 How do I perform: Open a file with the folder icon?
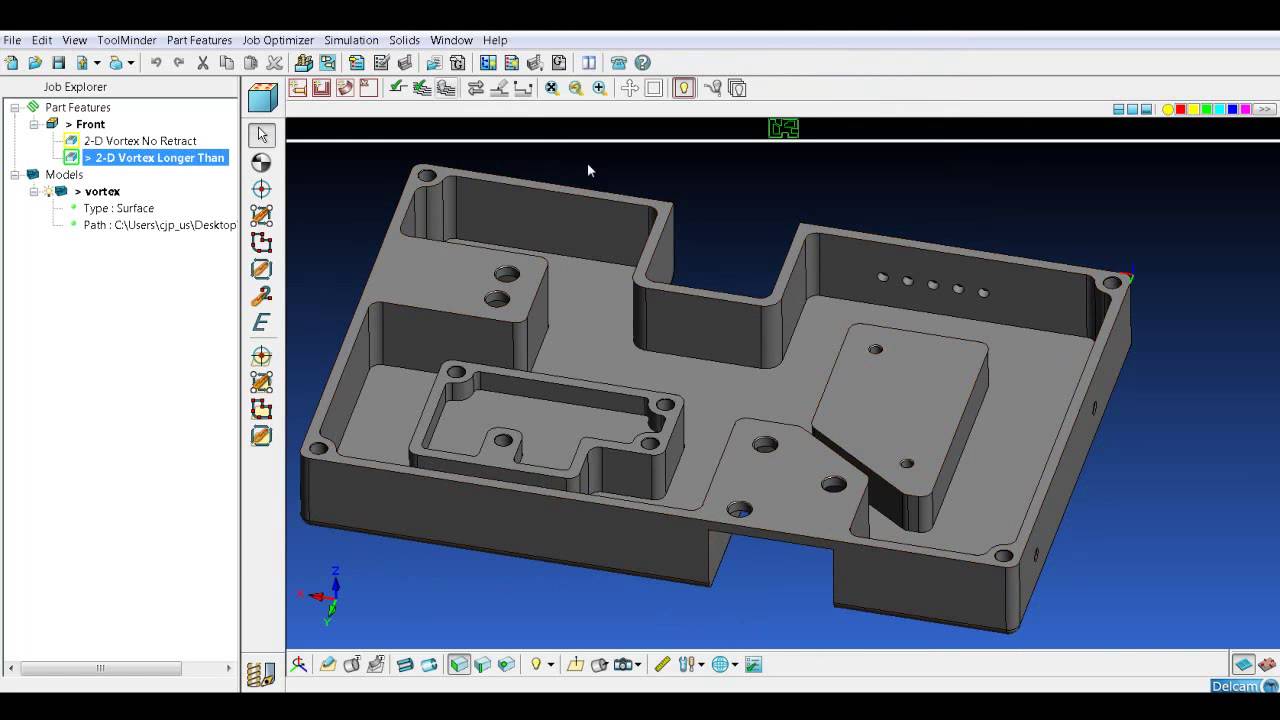coord(35,63)
